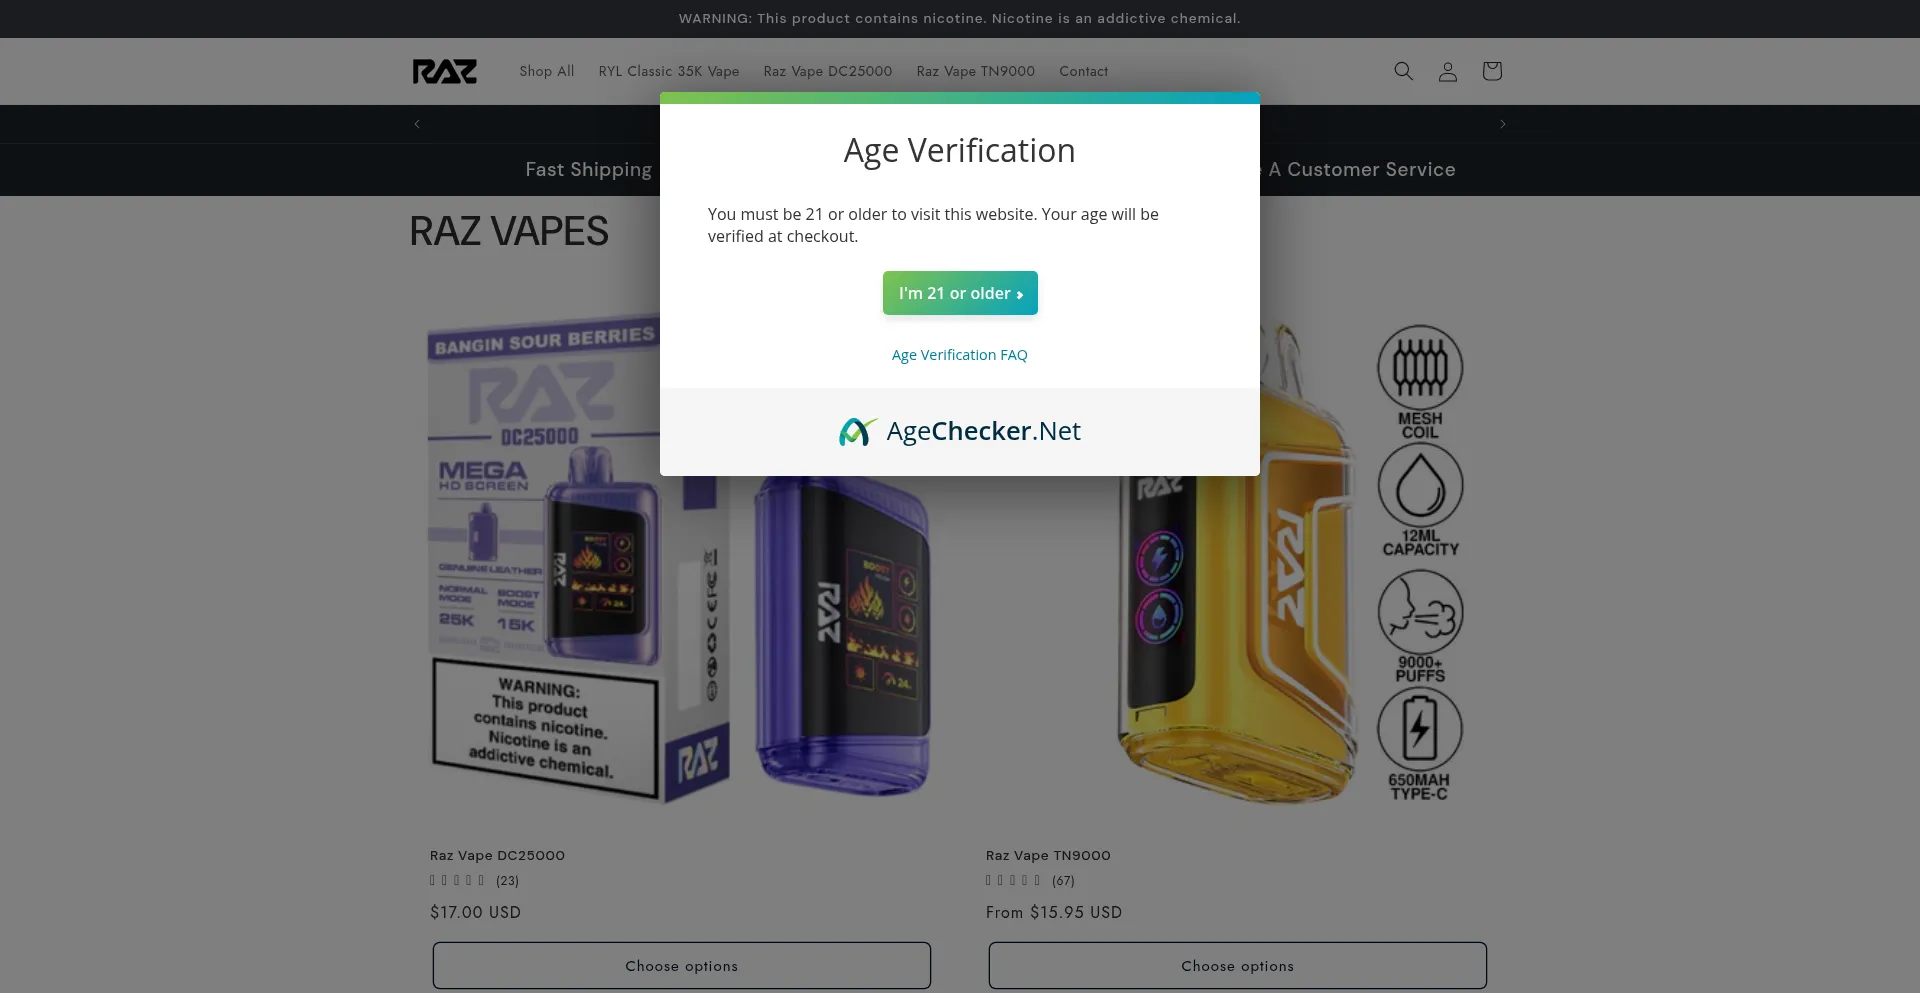Open the shopping cart icon

(1491, 71)
